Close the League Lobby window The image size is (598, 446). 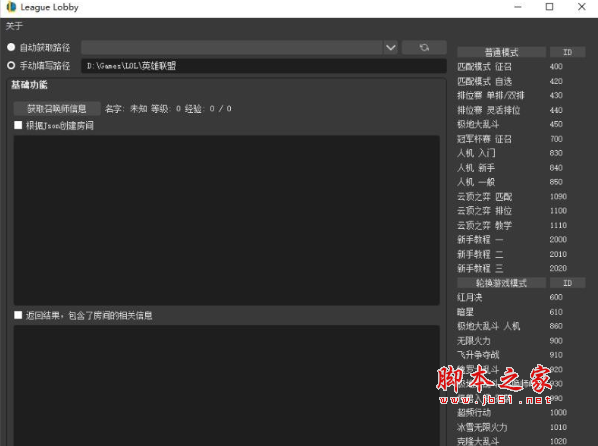coord(582,7)
